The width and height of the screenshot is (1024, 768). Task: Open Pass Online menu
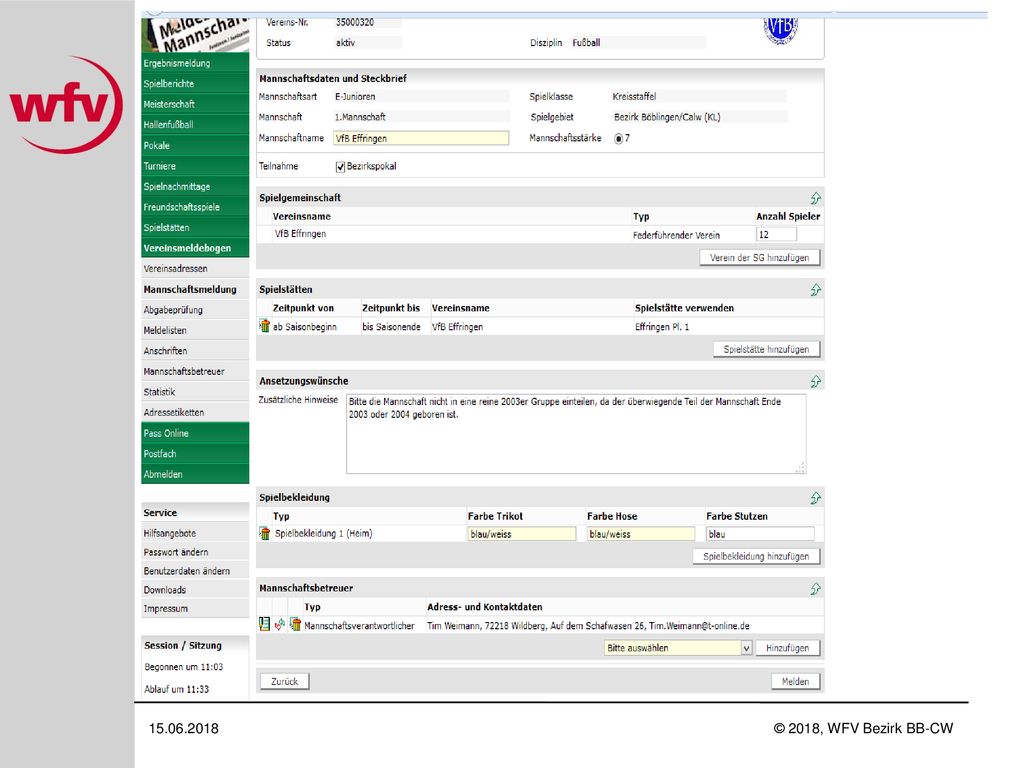click(x=195, y=433)
